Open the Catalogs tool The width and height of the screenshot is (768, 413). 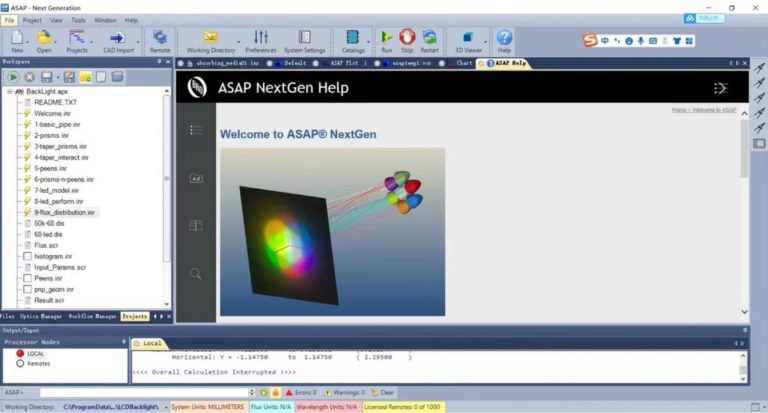coord(353,41)
